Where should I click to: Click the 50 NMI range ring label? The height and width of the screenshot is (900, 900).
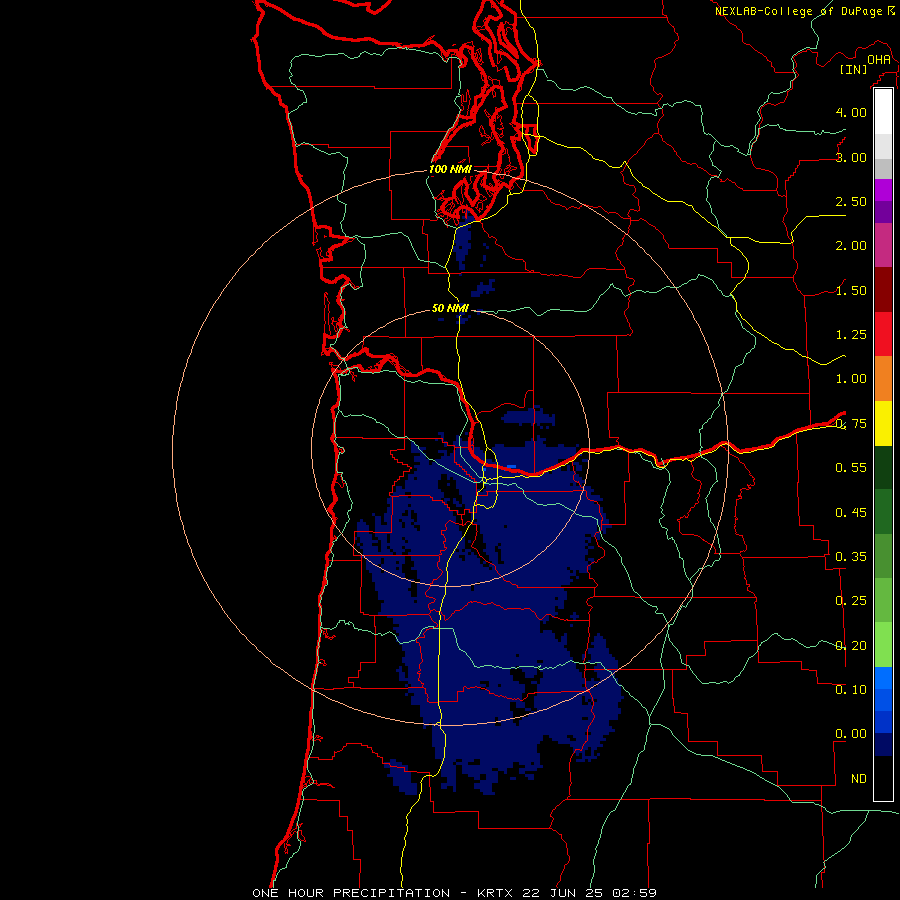click(450, 308)
